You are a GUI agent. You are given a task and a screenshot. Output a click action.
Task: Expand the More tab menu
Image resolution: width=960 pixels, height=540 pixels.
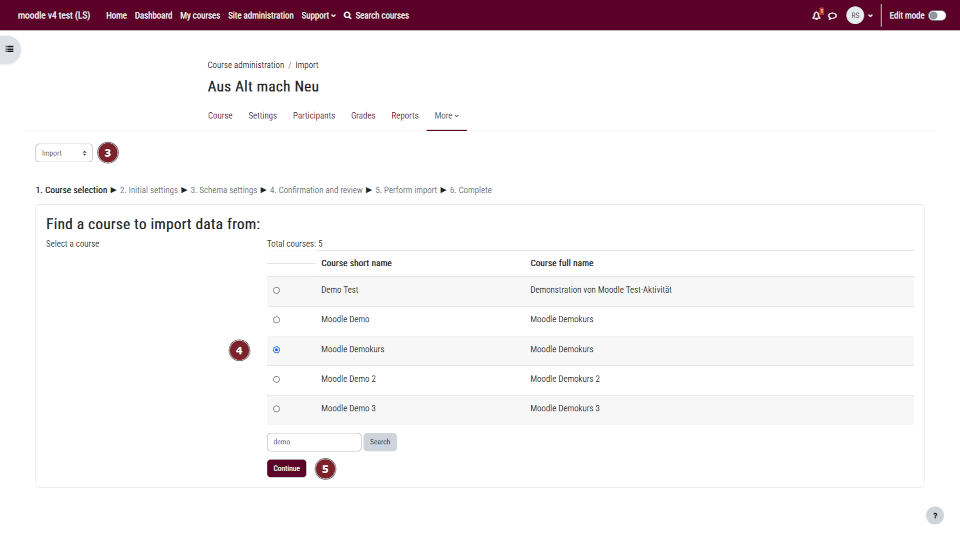(x=446, y=116)
